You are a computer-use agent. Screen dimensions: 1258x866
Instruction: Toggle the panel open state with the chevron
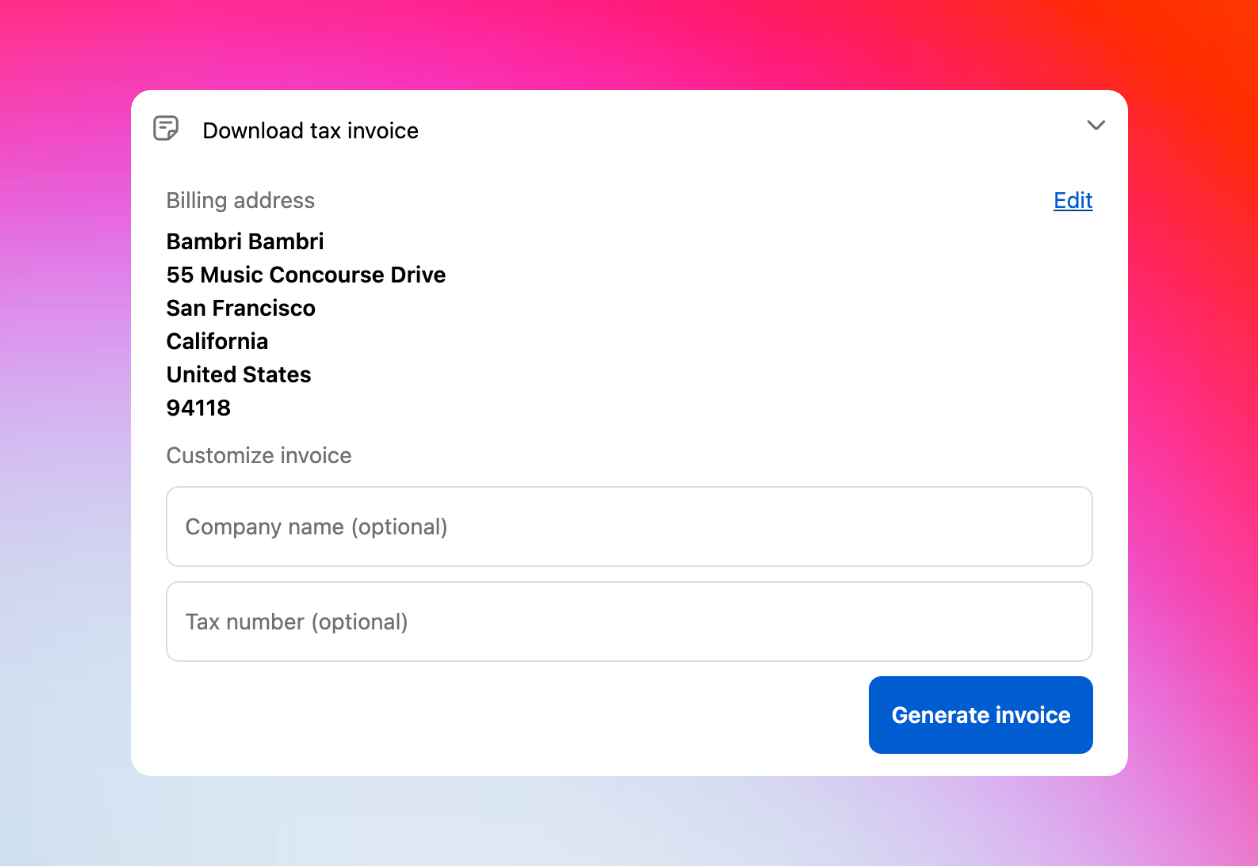(x=1096, y=126)
